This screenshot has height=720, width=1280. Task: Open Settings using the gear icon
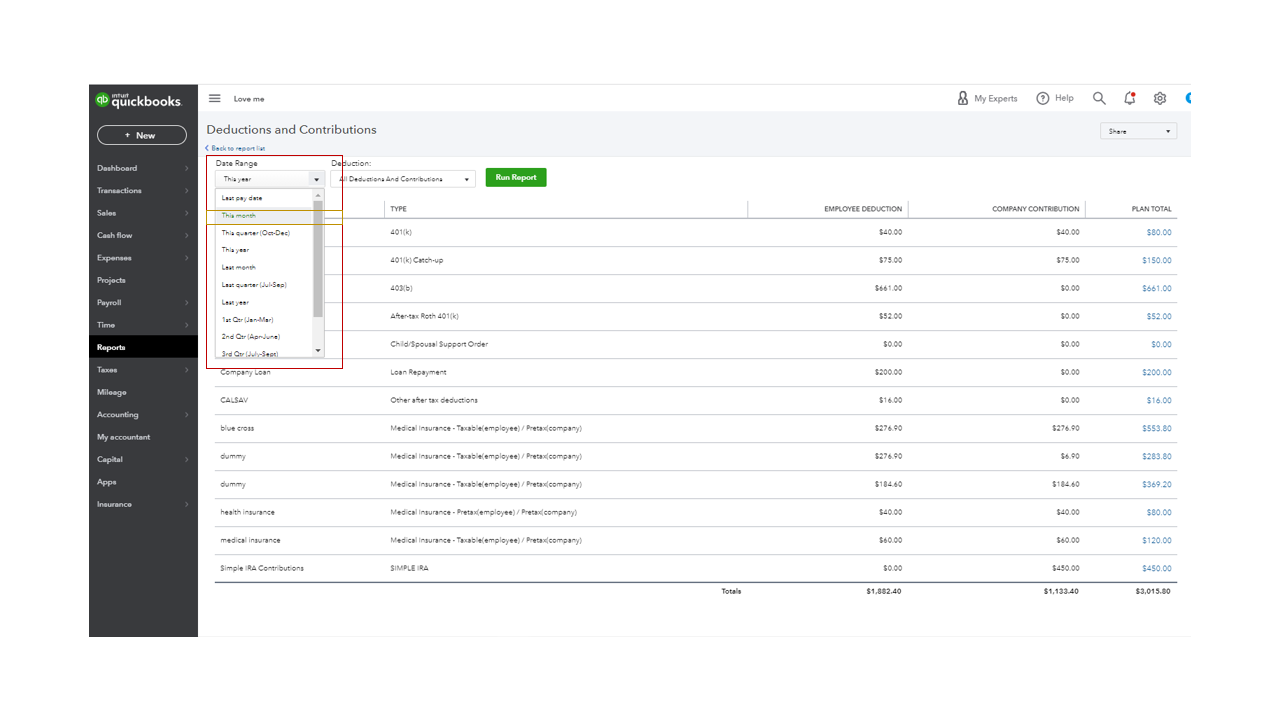tap(1159, 98)
